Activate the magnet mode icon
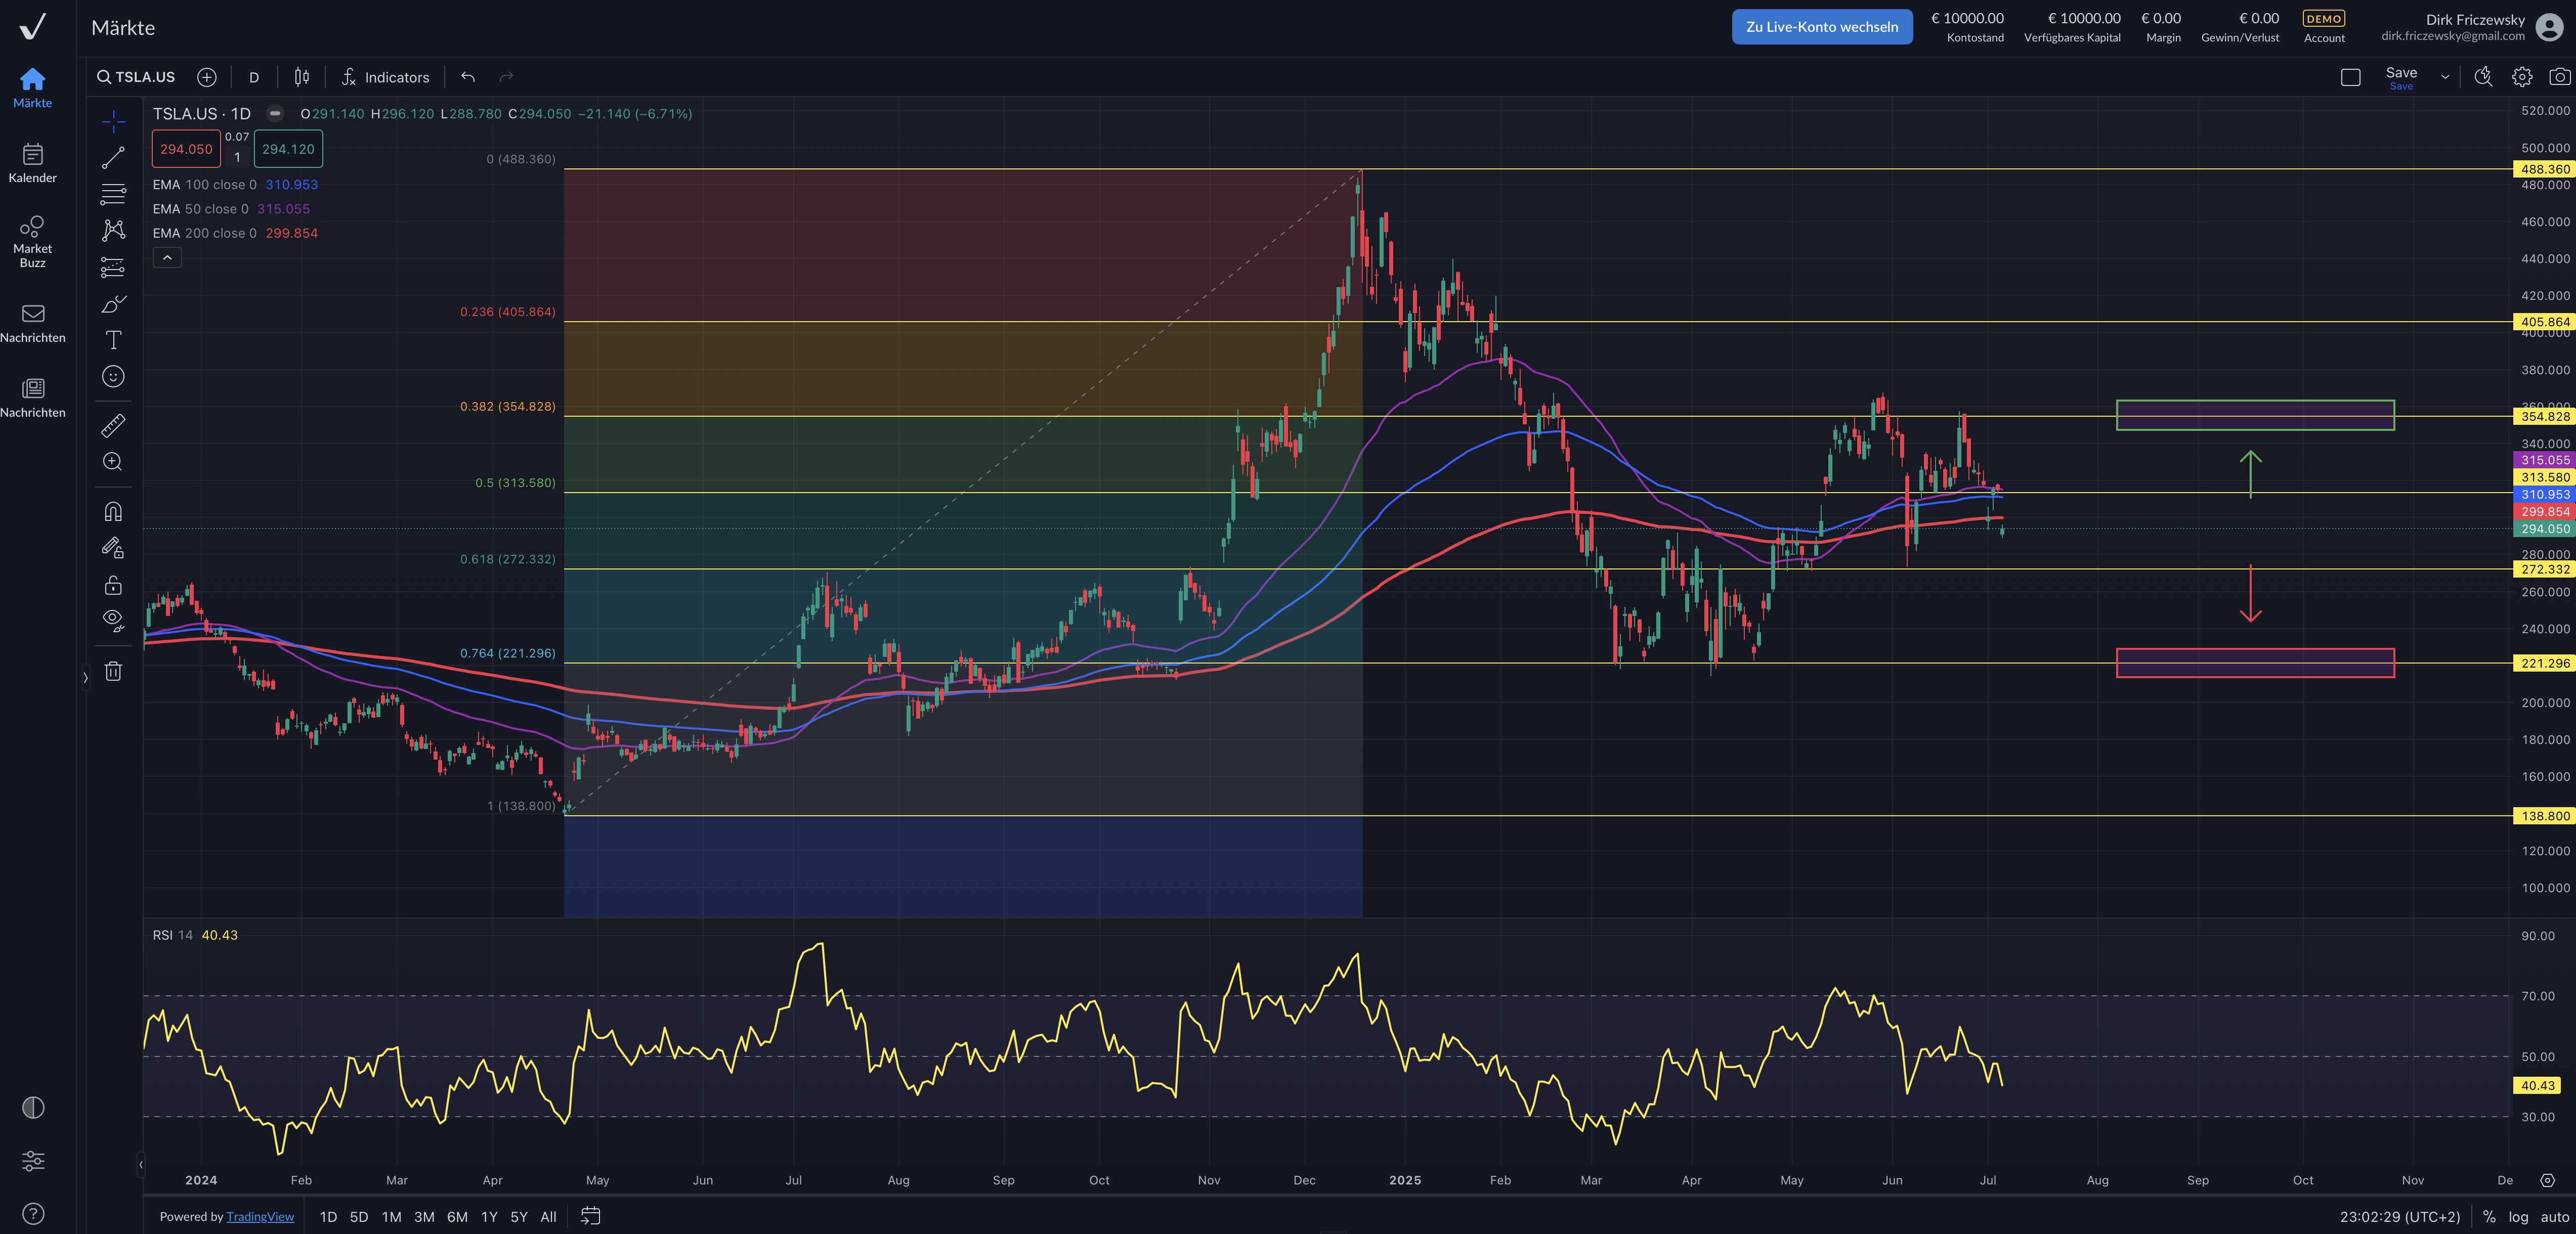The width and height of the screenshot is (2576, 1234). tap(113, 511)
